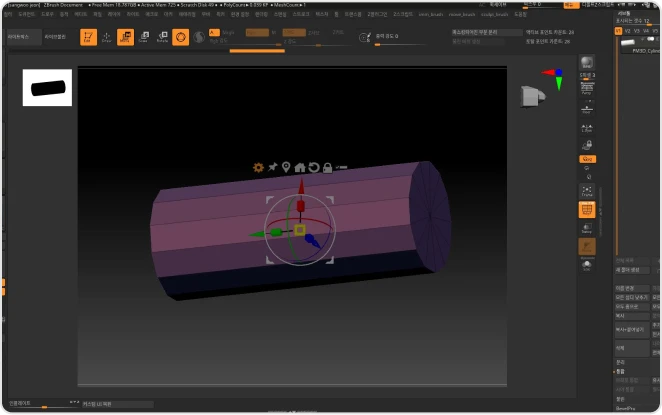Screen dimensions: 662x415
Task: Toggle the orange XYZ rotation button
Action: (x=587, y=159)
